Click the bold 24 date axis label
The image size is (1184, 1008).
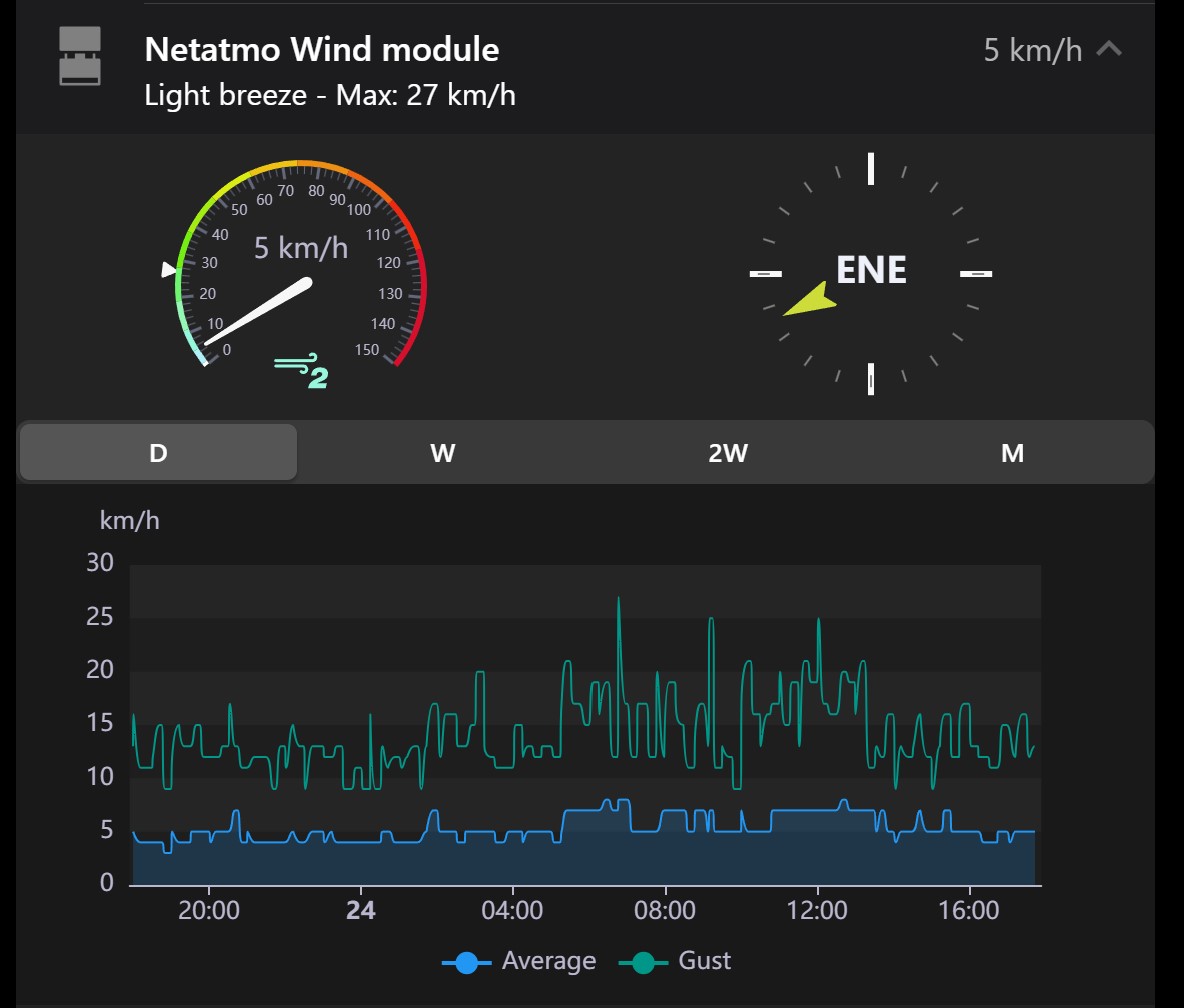(361, 910)
